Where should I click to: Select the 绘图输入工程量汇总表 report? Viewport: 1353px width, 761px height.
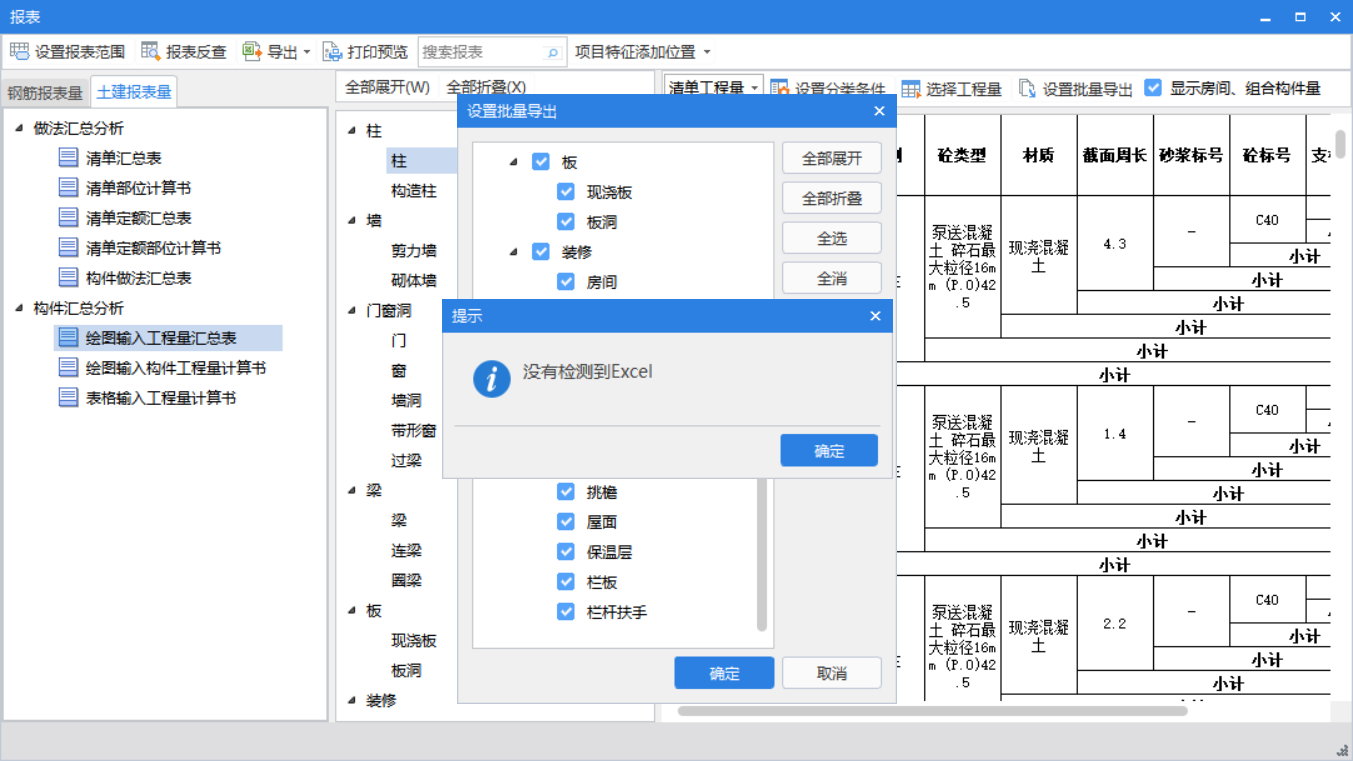[168, 338]
